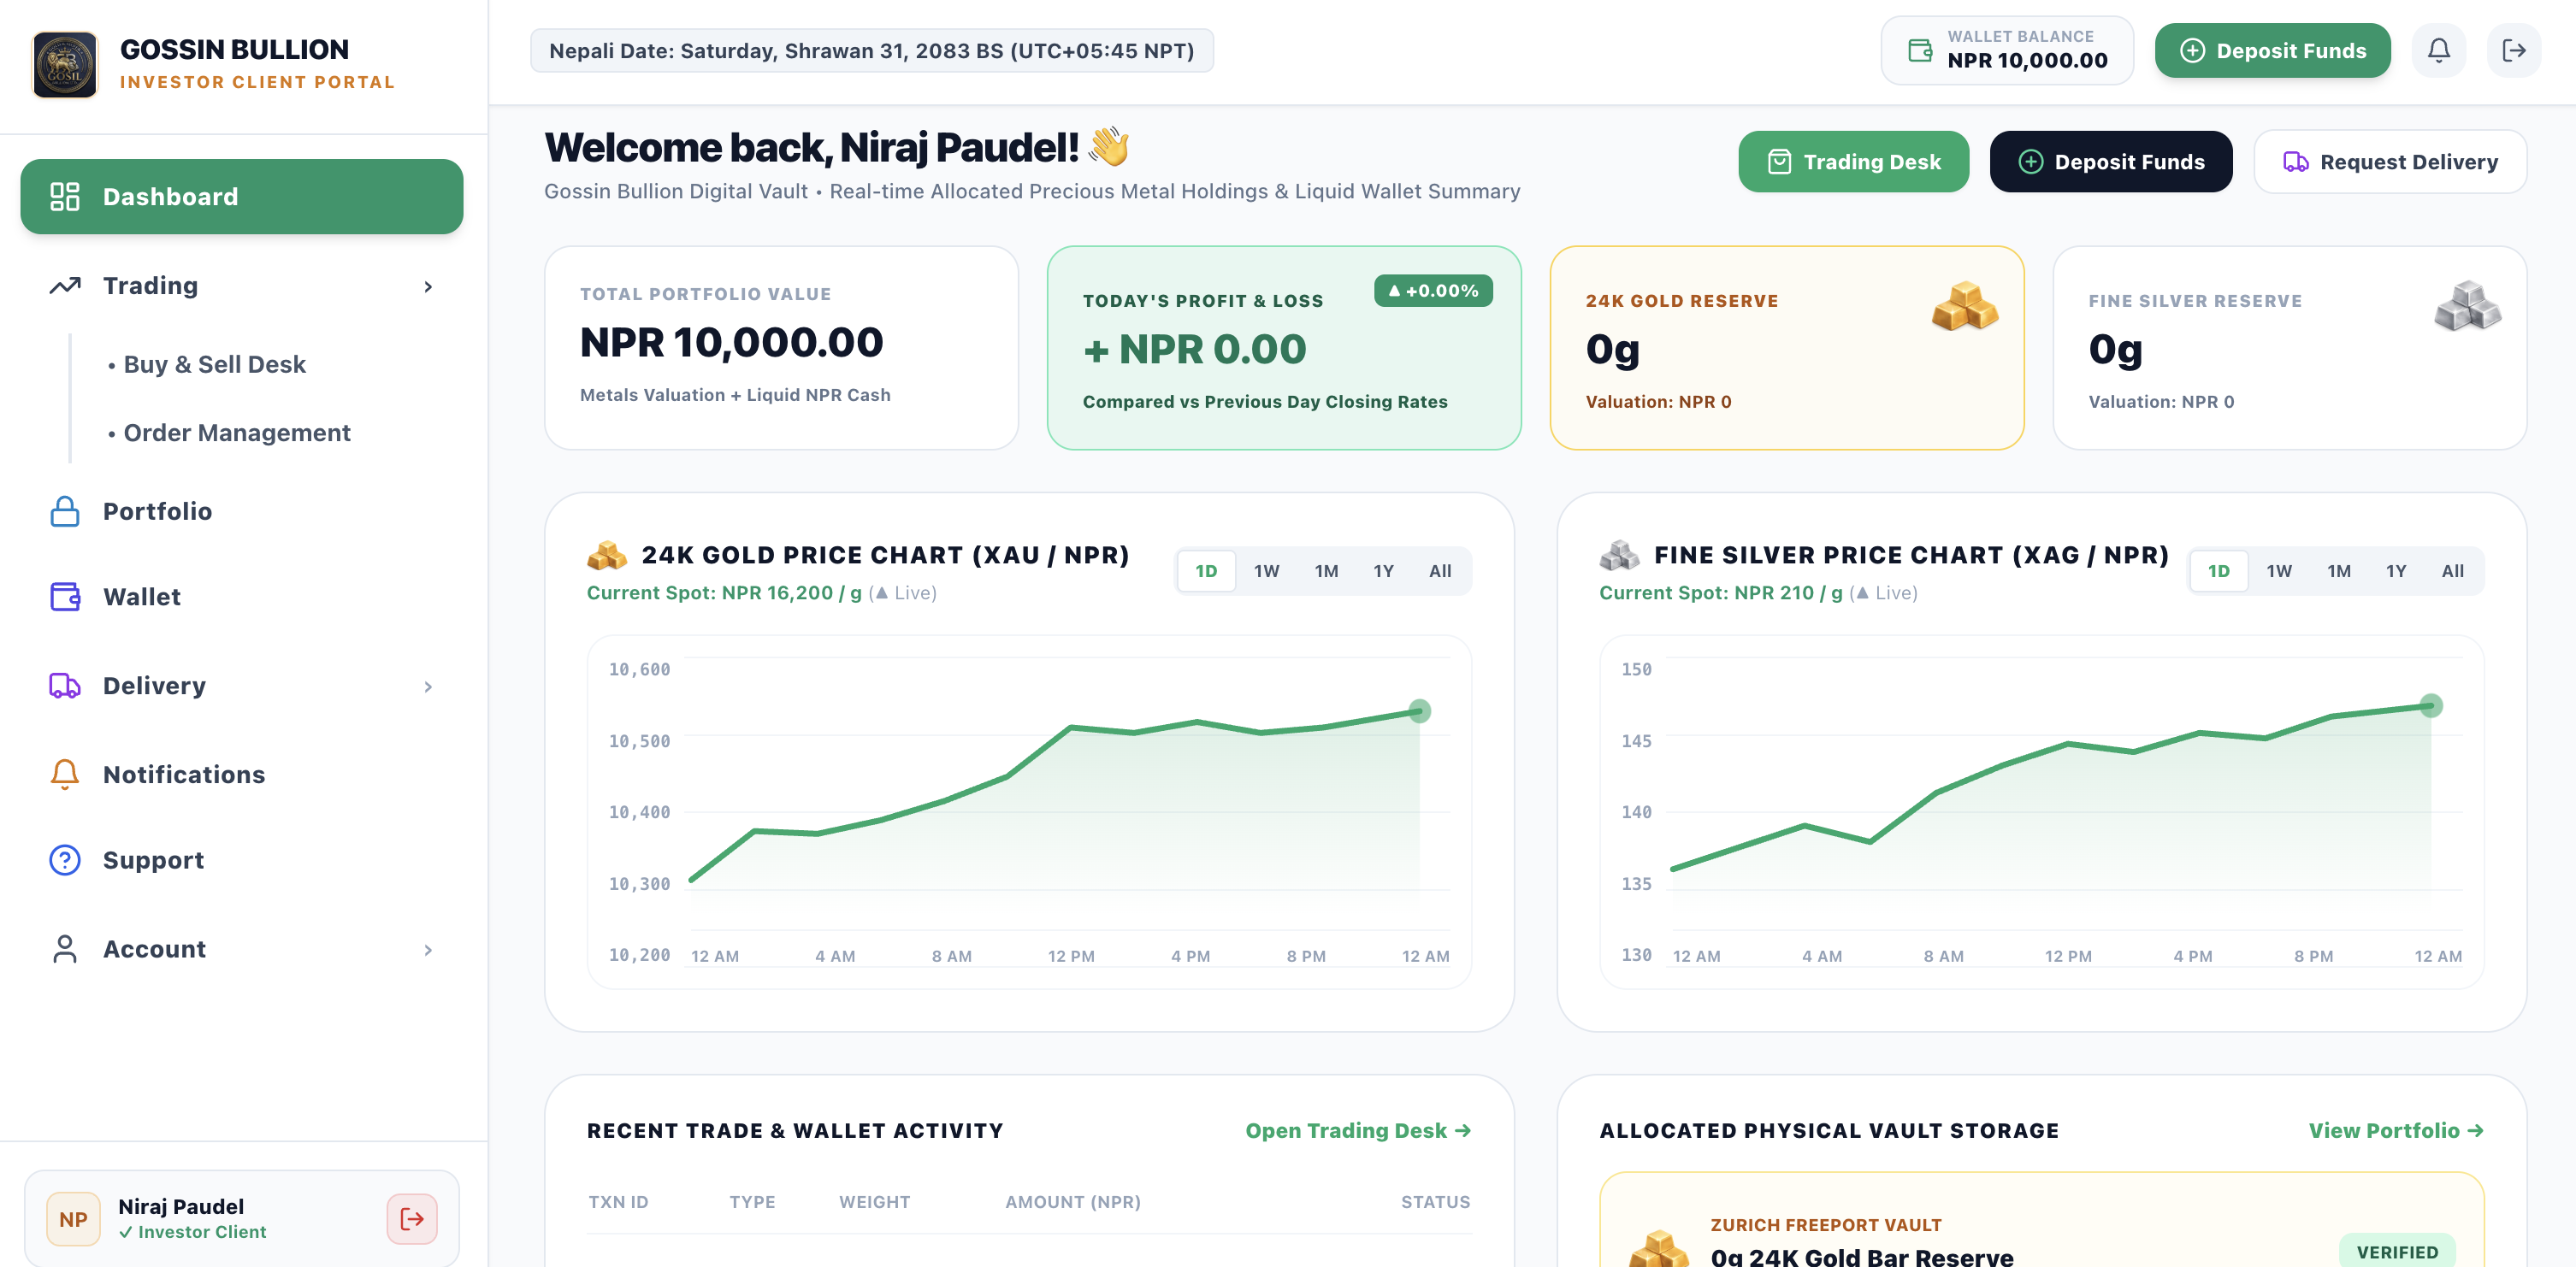The height and width of the screenshot is (1267, 2576).
Task: Click Request Delivery button
Action: 2390,161
